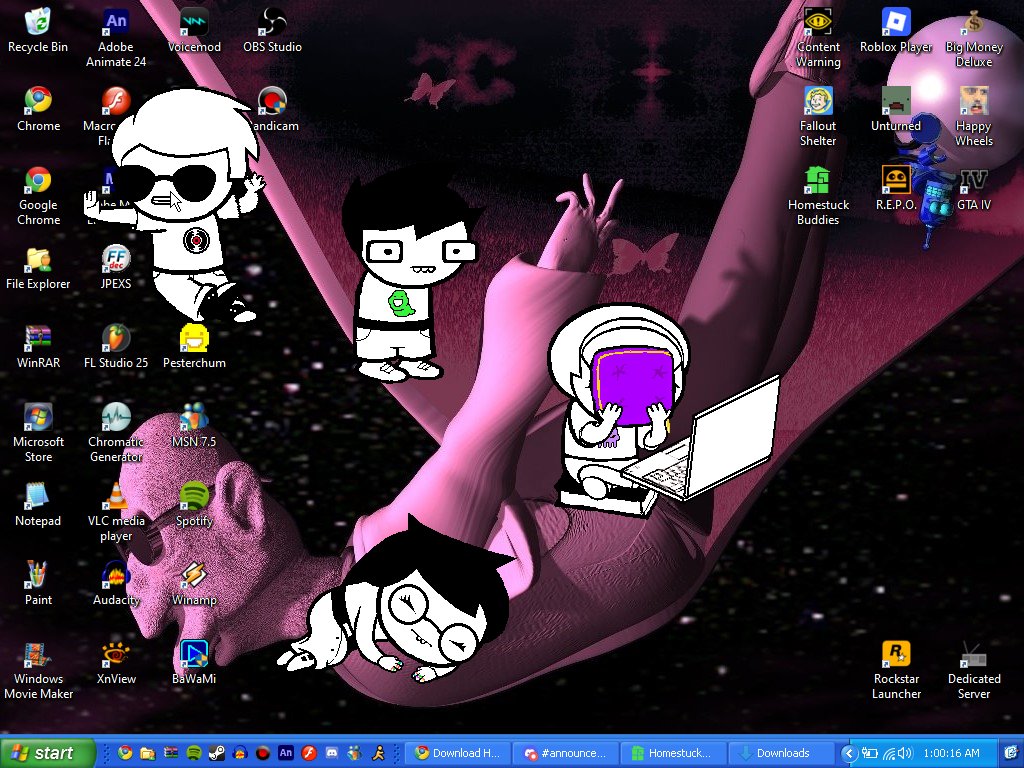
Task: Launch Discord from the Quick Launch bar
Action: click(x=332, y=753)
